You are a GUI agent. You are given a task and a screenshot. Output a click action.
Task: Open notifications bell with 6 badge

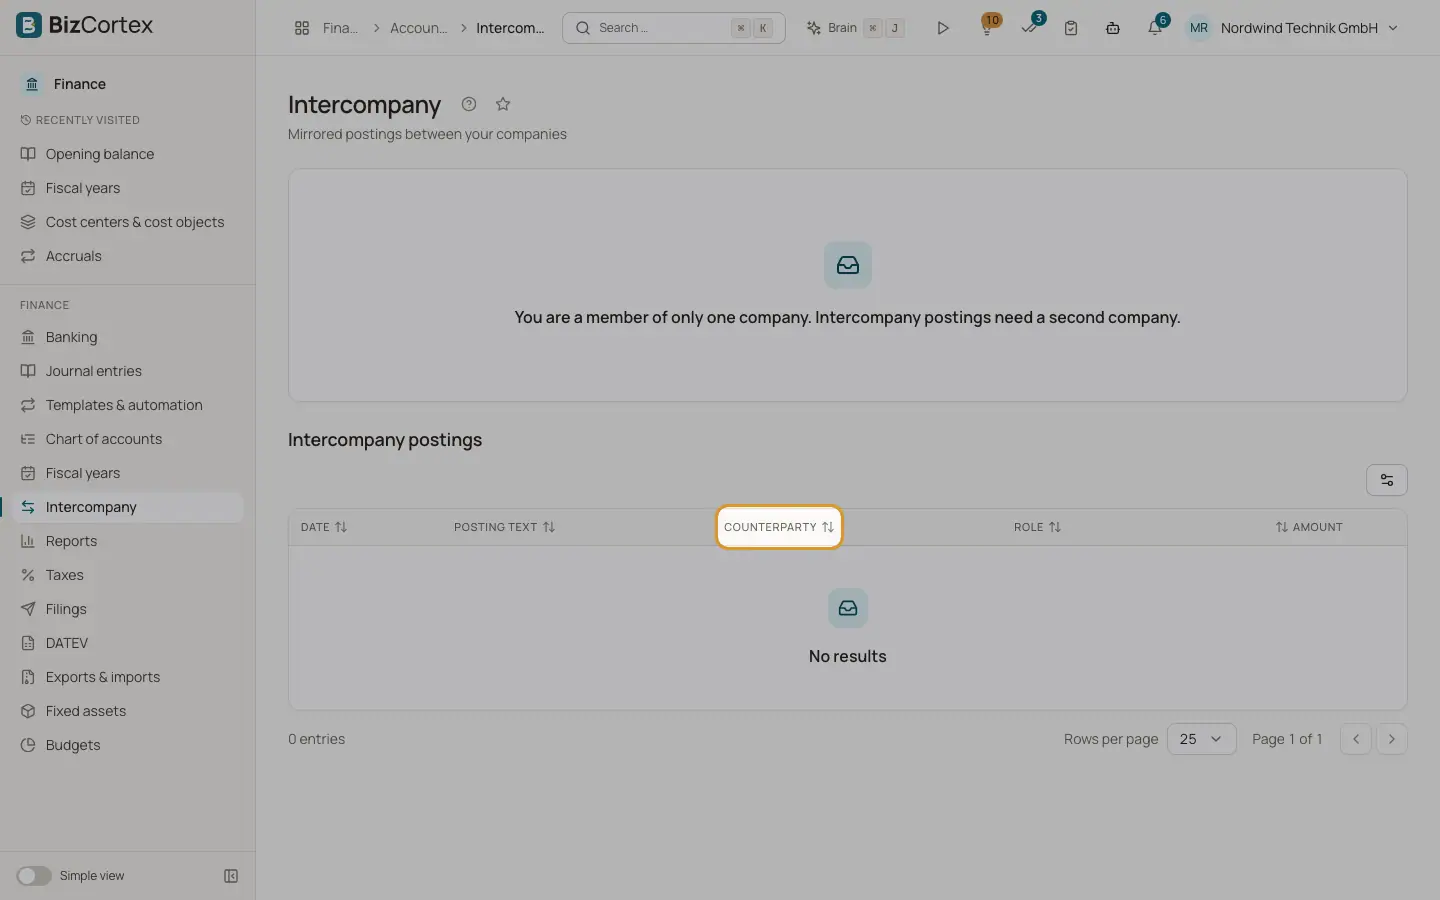1156,27
